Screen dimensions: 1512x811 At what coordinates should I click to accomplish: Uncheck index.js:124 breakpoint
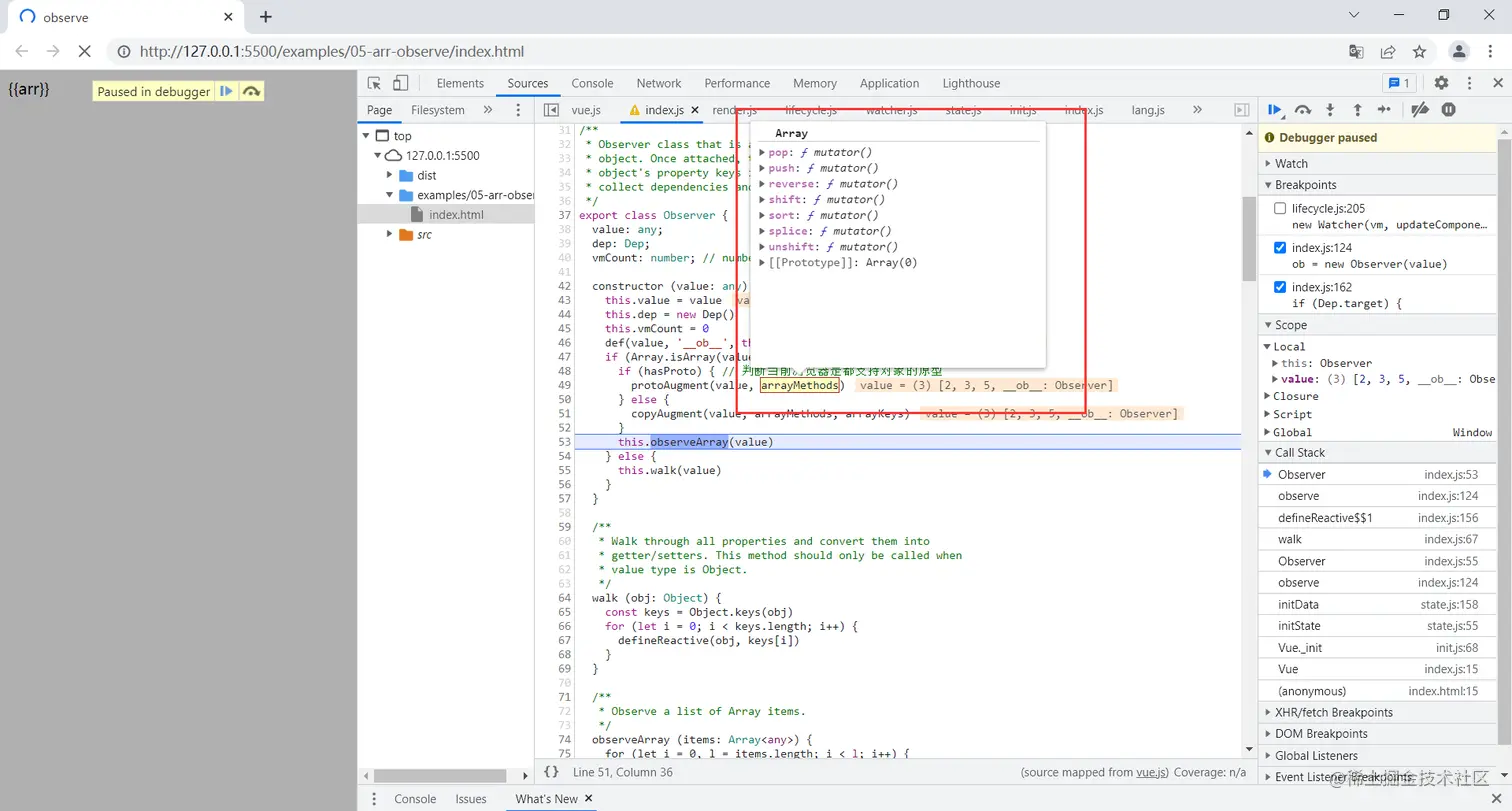1280,248
